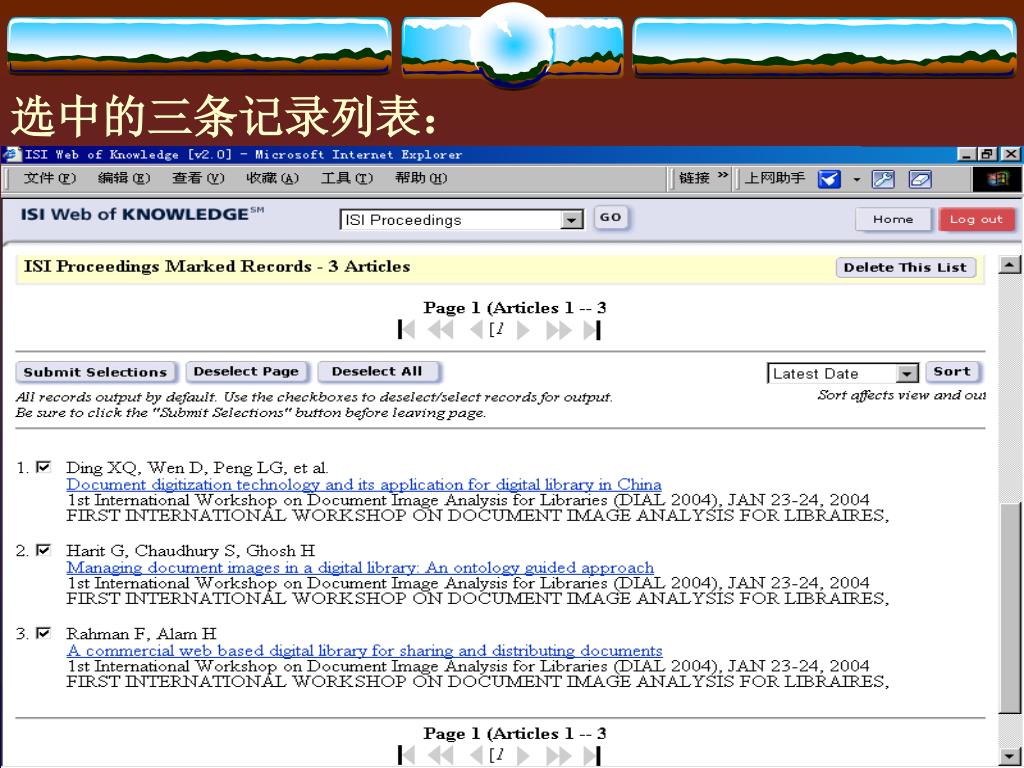Viewport: 1024px width, 768px height.
Task: Click the bottom double-left rewind pager icon
Action: [441, 756]
